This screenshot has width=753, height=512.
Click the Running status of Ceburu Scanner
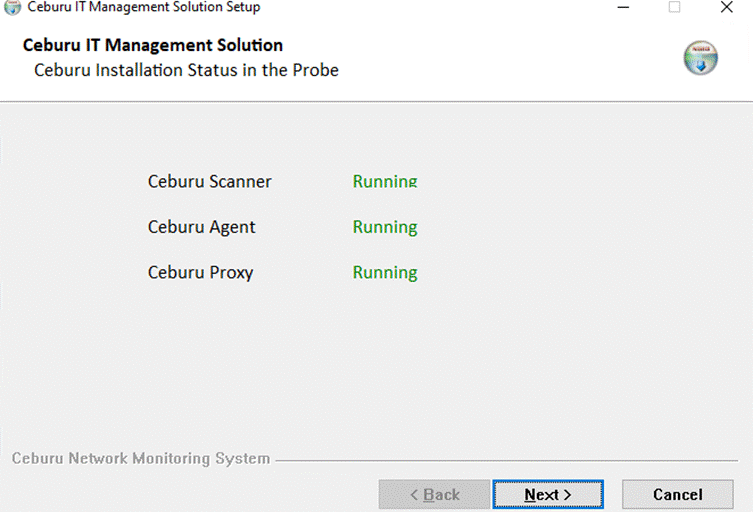coord(385,182)
